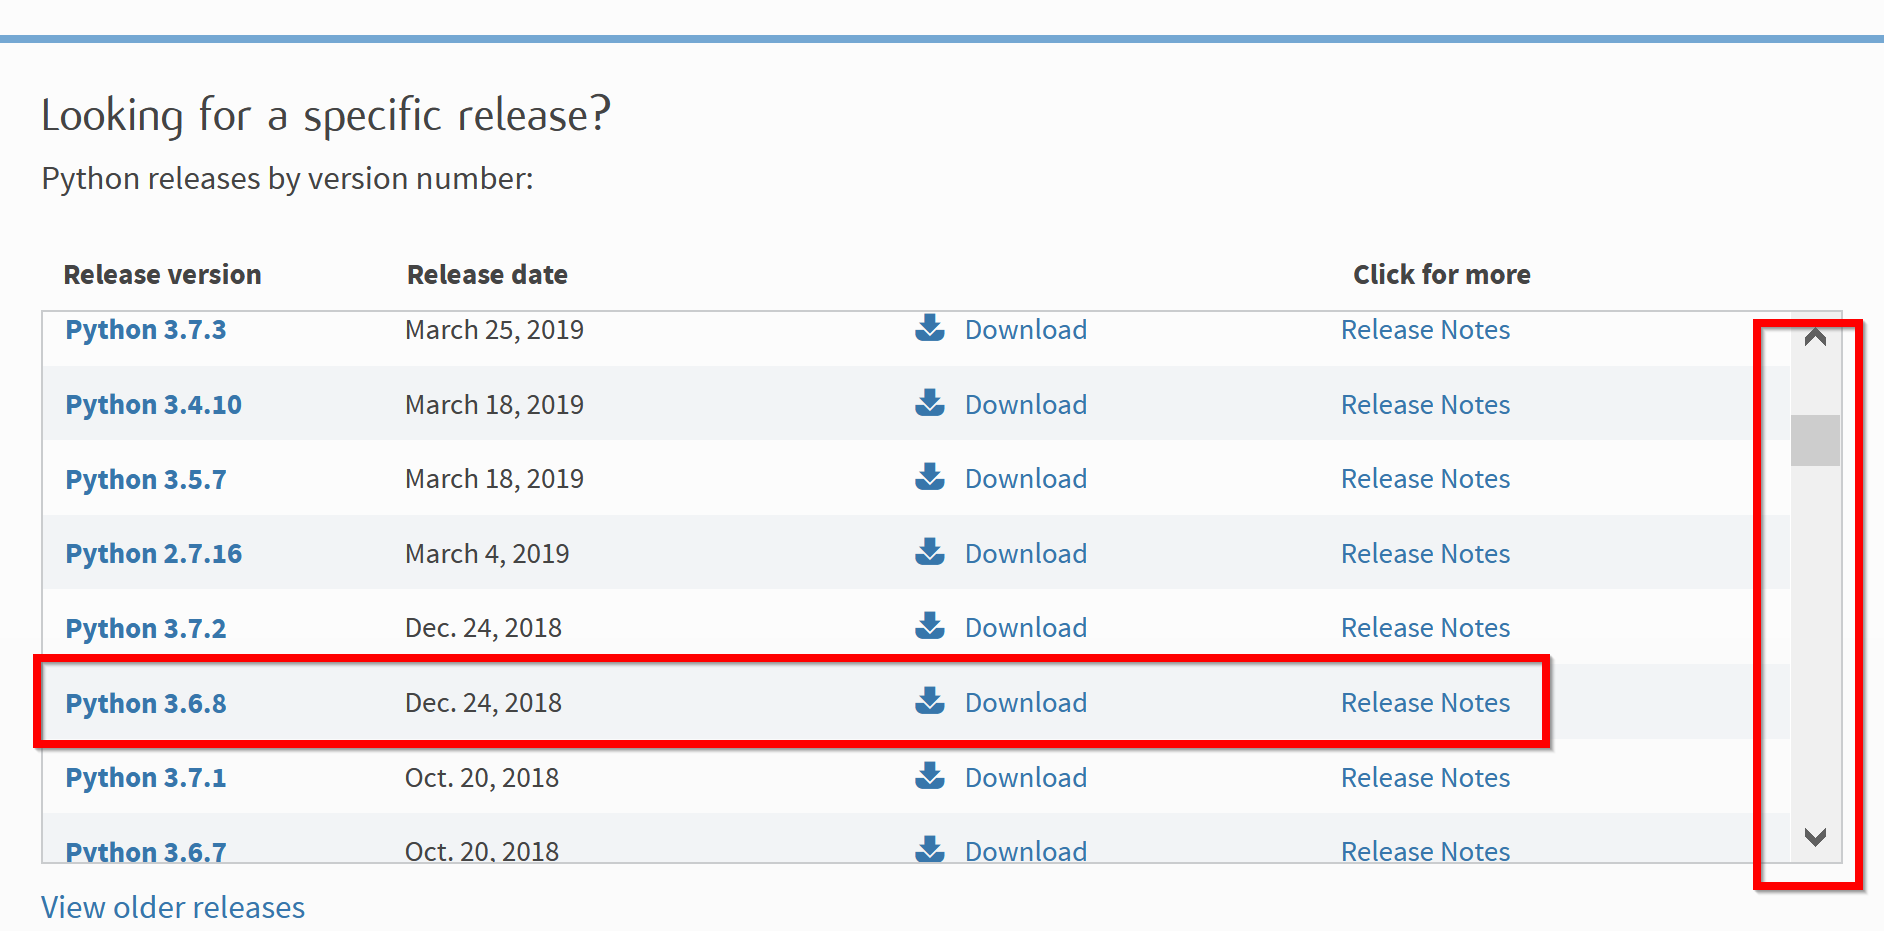Click download icon for Python 3.7.1
Screen dimensions: 1884x931
tap(930, 776)
